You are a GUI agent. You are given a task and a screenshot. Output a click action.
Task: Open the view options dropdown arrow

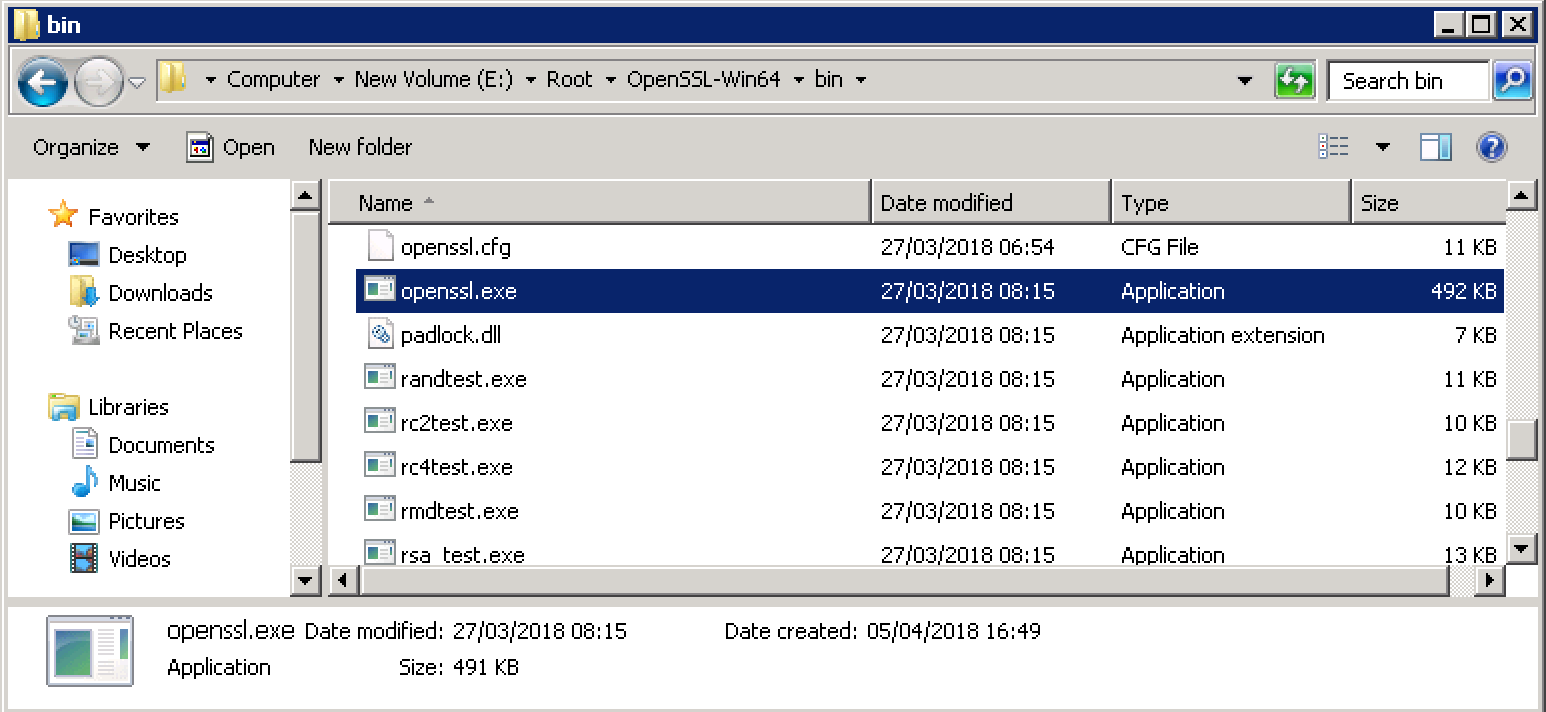1383,147
